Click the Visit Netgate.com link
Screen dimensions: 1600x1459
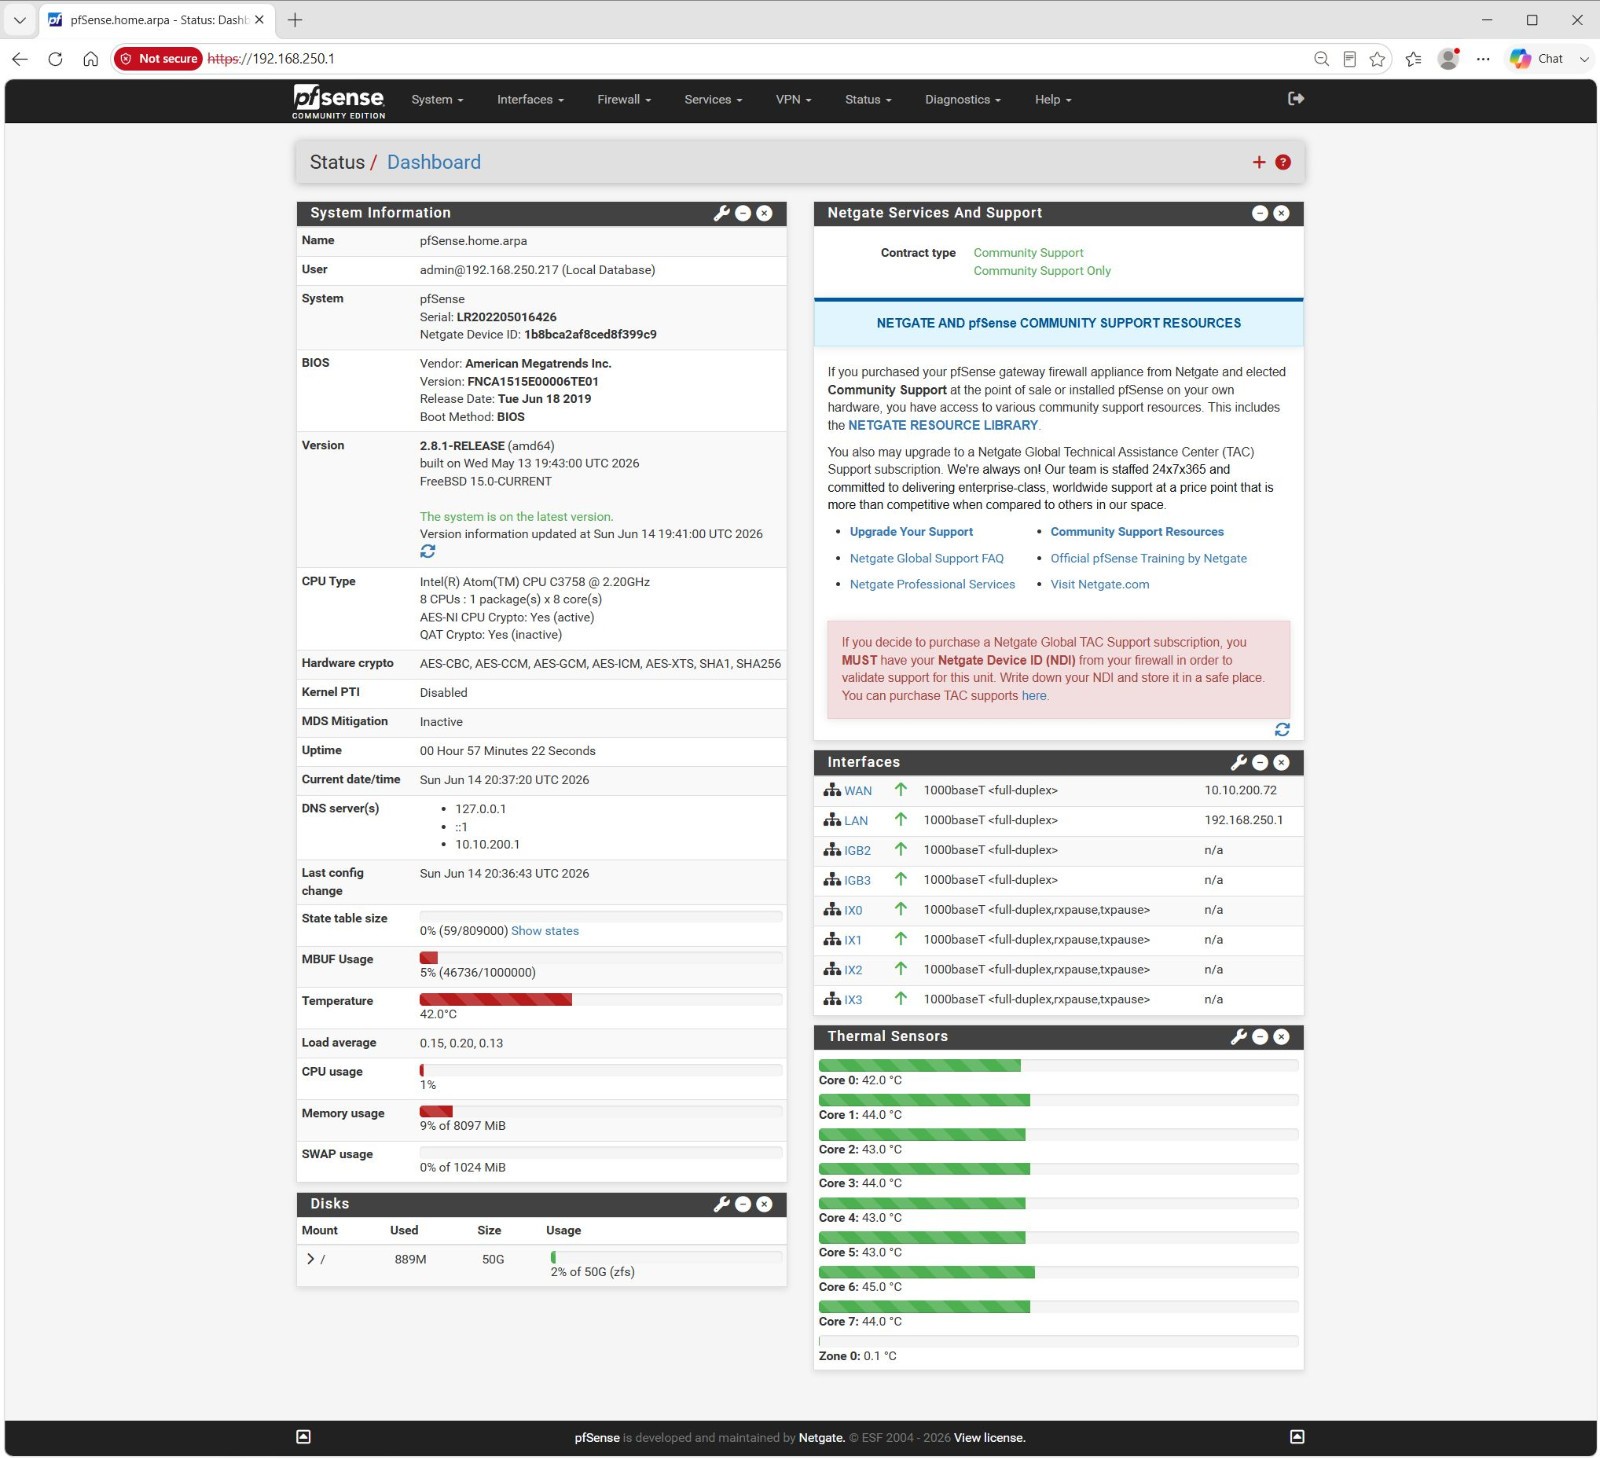(x=1100, y=585)
